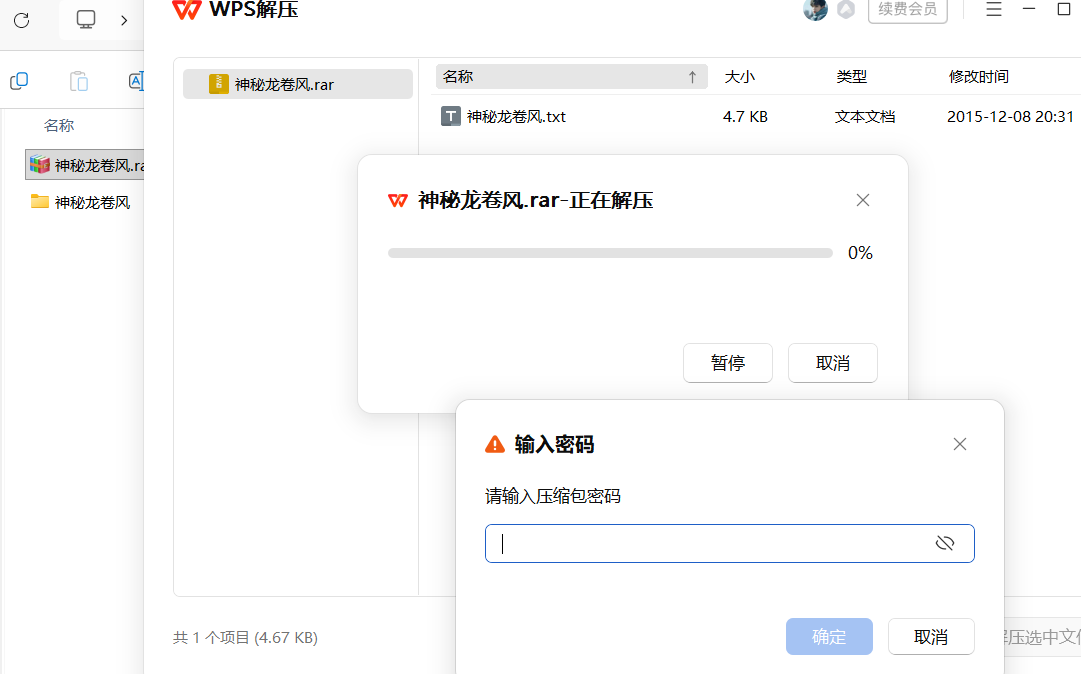Close the 正在解压 progress dialog

(862, 200)
